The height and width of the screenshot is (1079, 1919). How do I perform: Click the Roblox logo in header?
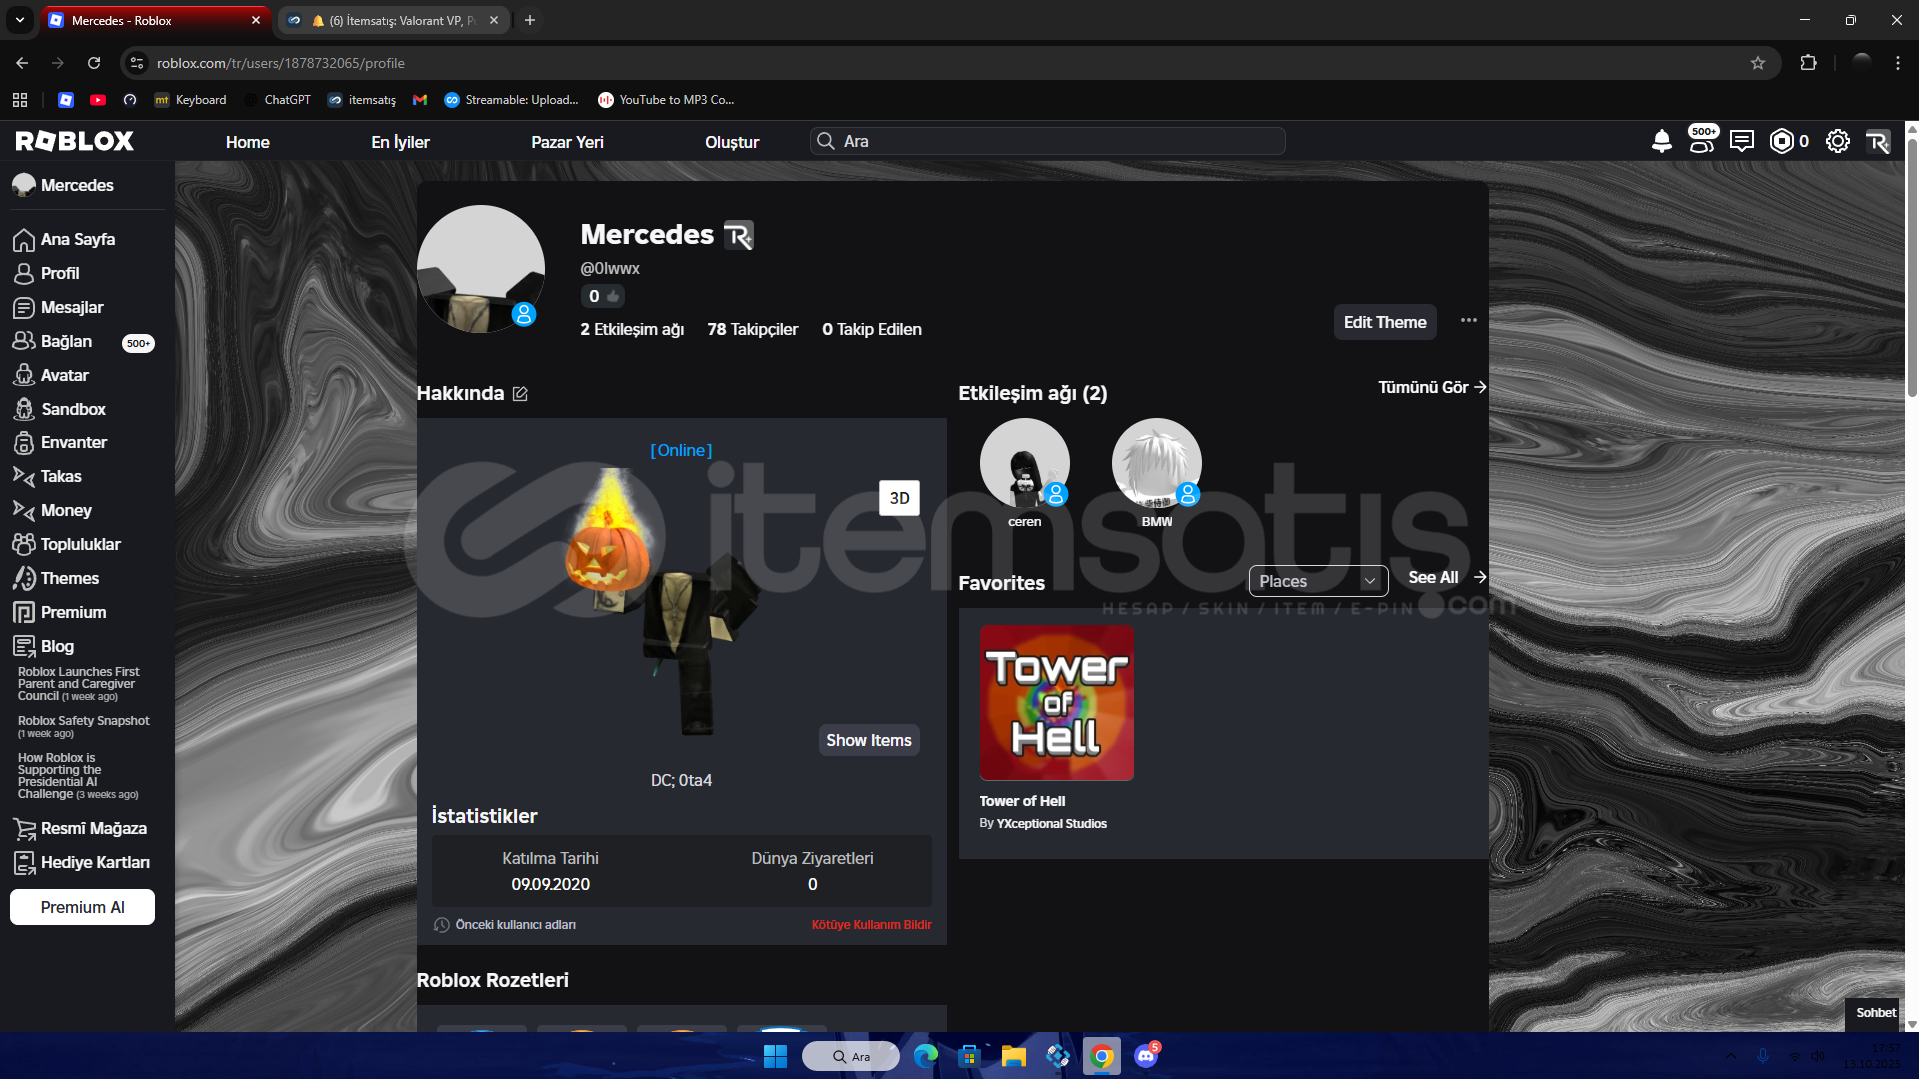click(75, 141)
